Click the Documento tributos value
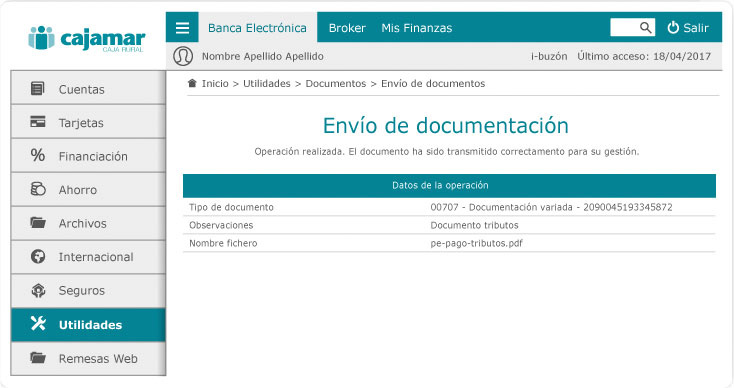 pyautogui.click(x=474, y=225)
